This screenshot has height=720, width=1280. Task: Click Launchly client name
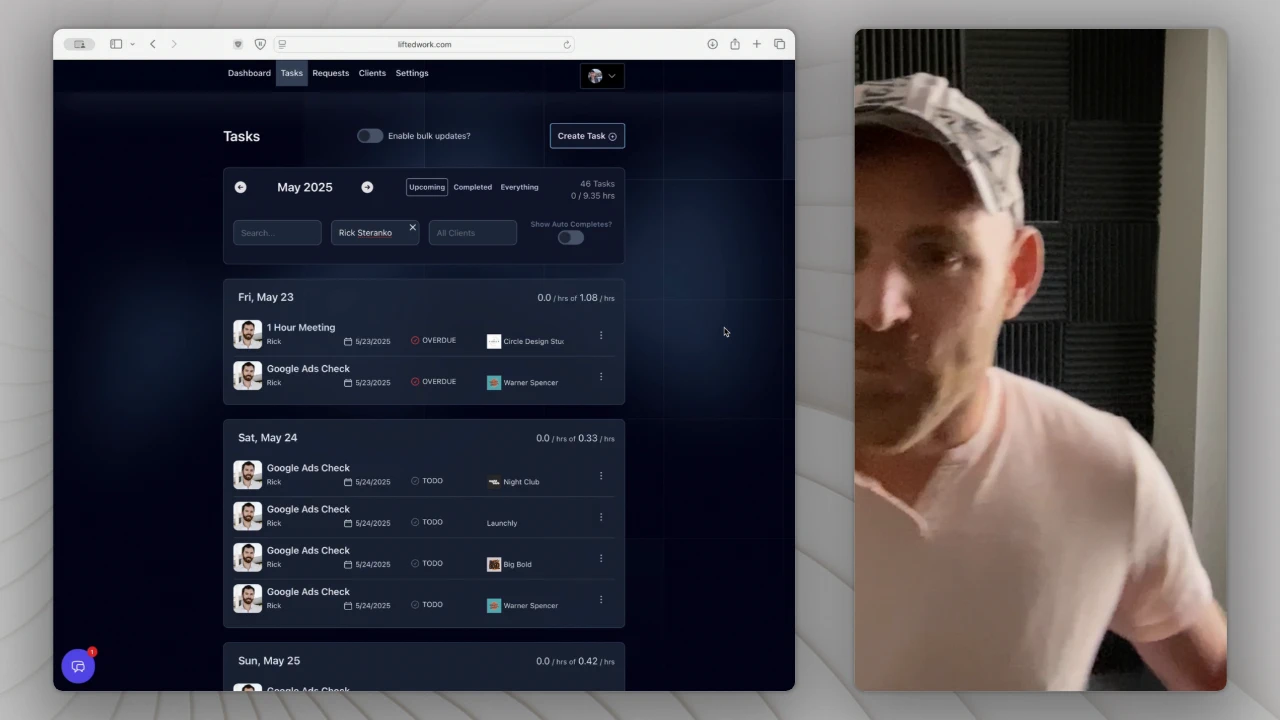[502, 523]
